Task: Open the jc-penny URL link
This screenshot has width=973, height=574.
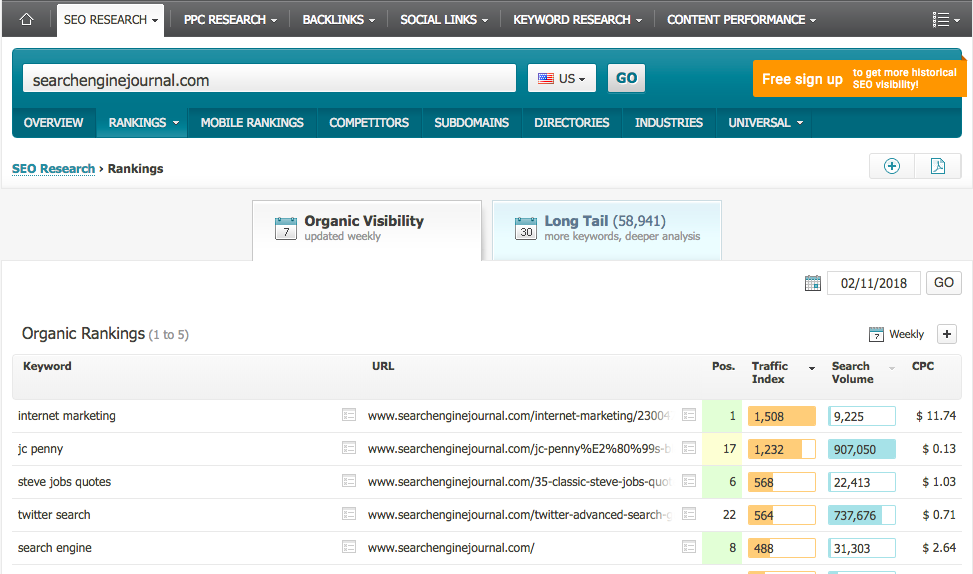Action: (519, 449)
